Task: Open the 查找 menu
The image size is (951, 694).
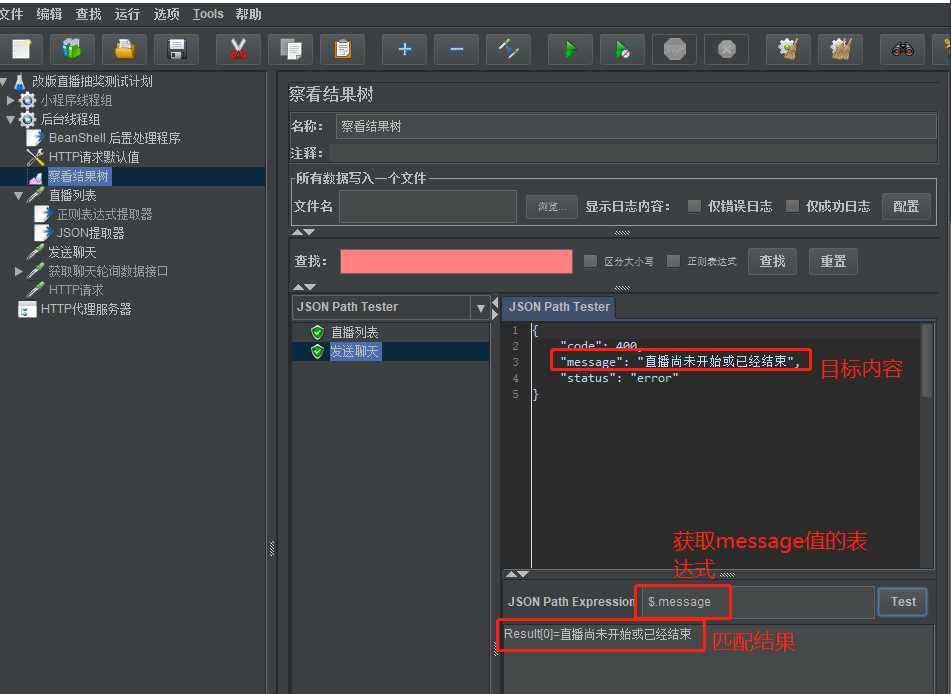Action: tap(89, 14)
